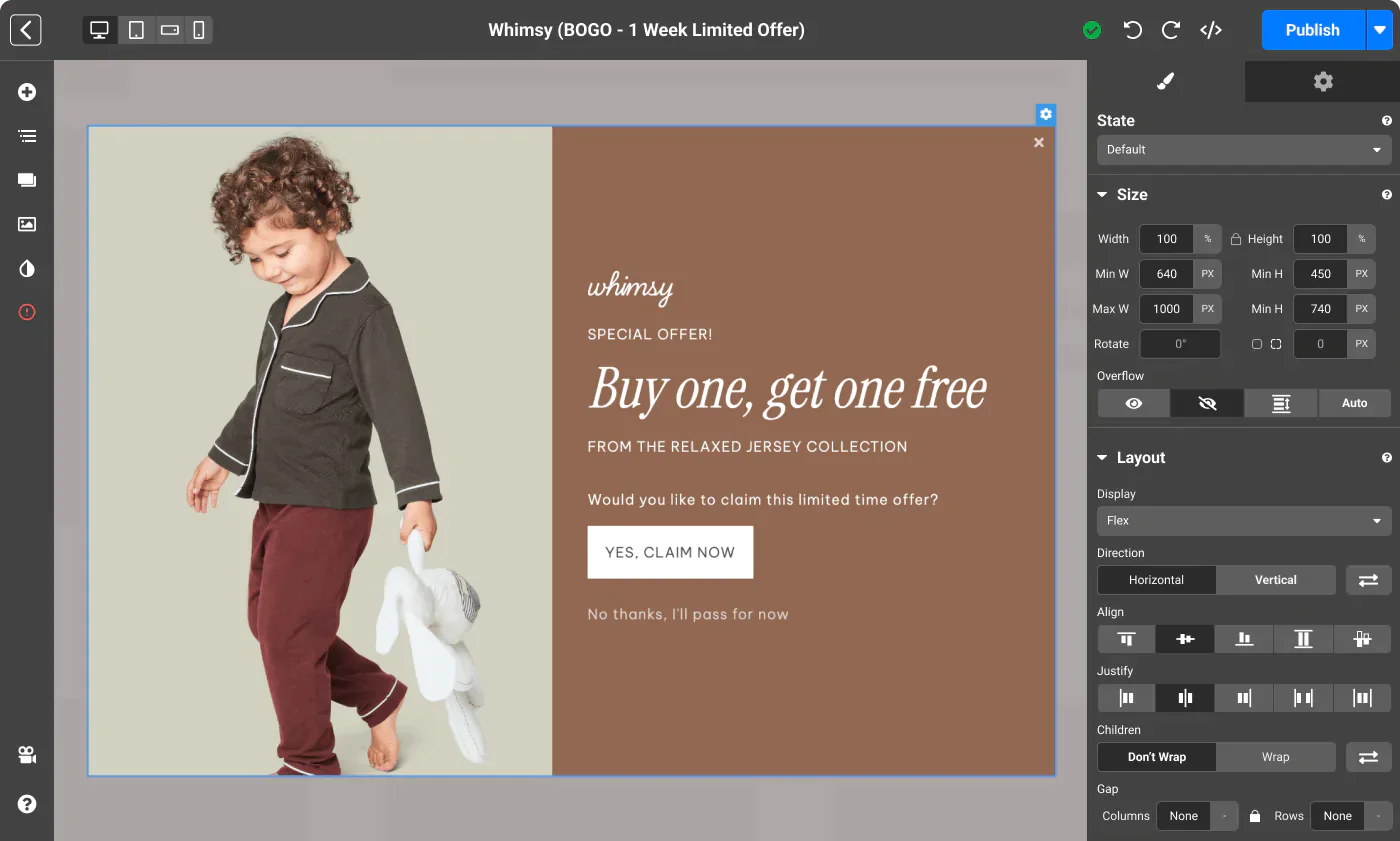Show overflow using the eye toggle
Image resolution: width=1400 pixels, height=841 pixels.
1132,403
